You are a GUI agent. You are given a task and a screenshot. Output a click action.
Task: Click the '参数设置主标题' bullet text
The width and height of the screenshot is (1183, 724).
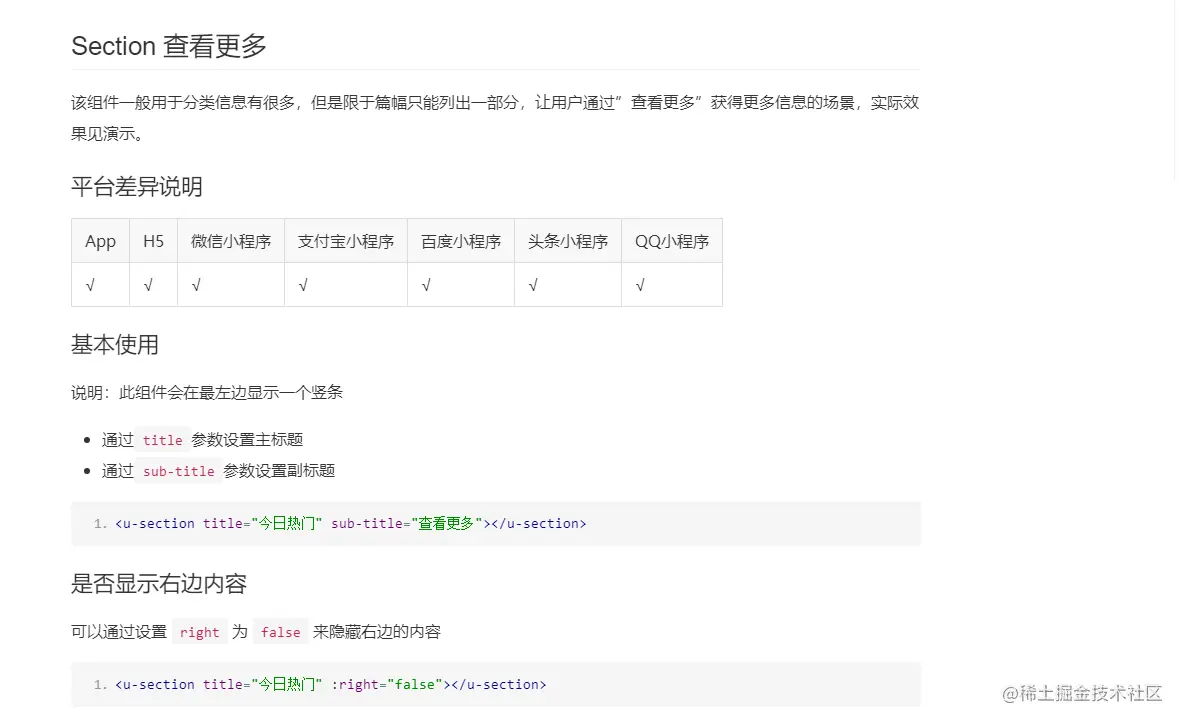click(247, 440)
